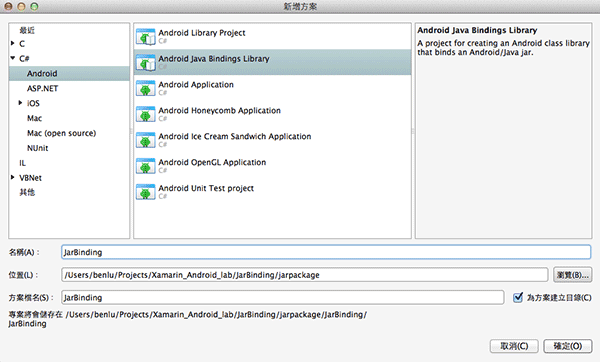Image resolution: width=600 pixels, height=362 pixels.
Task: Select the Android OpenGL Application text
Action: tap(212, 162)
